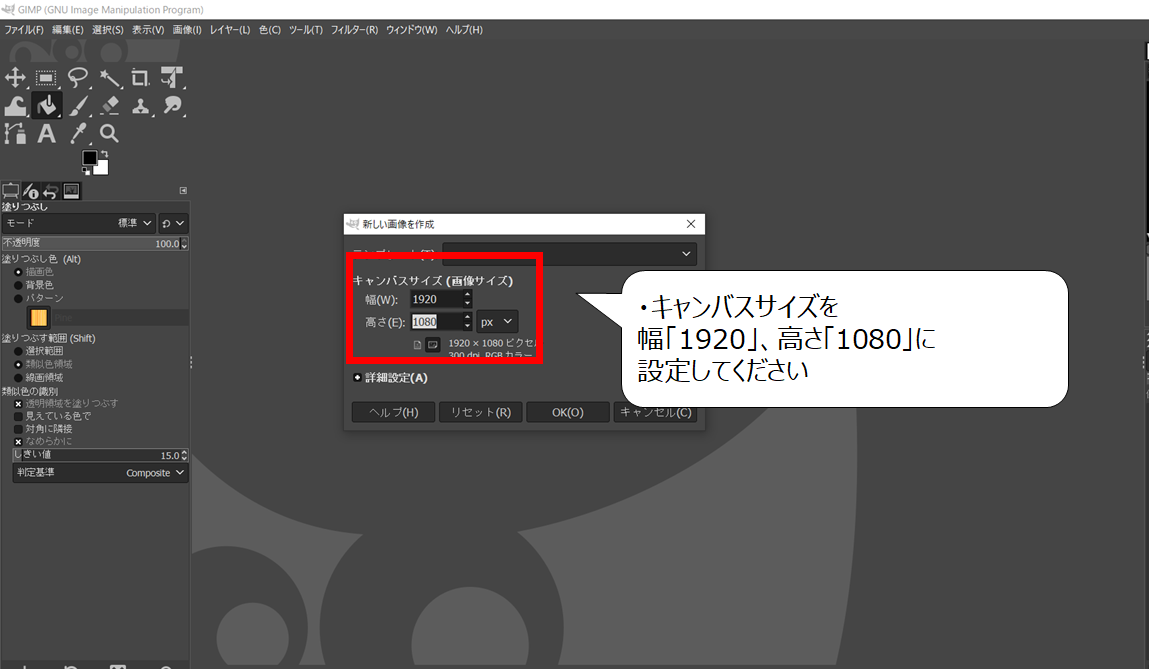
Task: Select the Paintbrush tool
Action: click(78, 106)
